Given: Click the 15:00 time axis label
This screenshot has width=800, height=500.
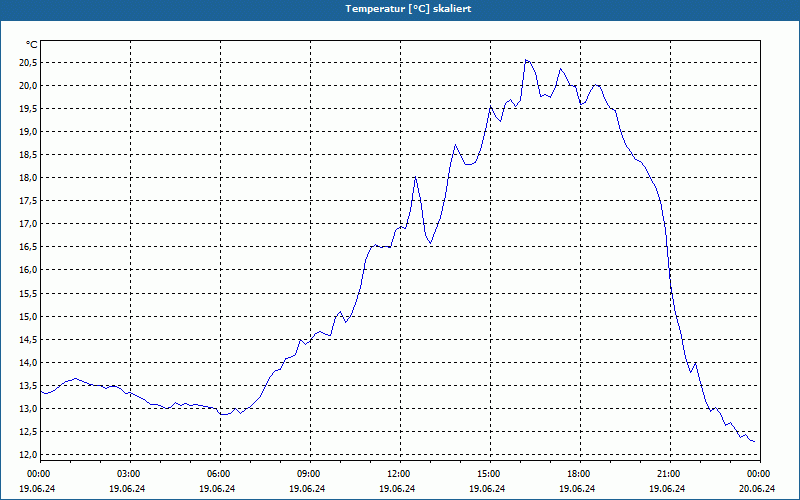Looking at the screenshot, I should (x=490, y=474).
